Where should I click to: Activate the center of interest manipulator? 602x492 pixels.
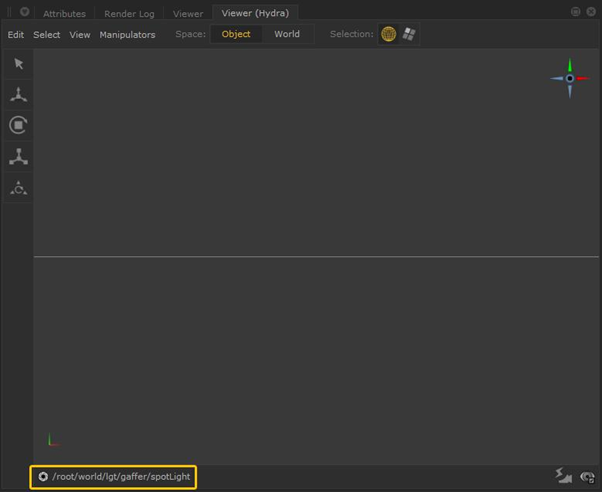point(18,188)
